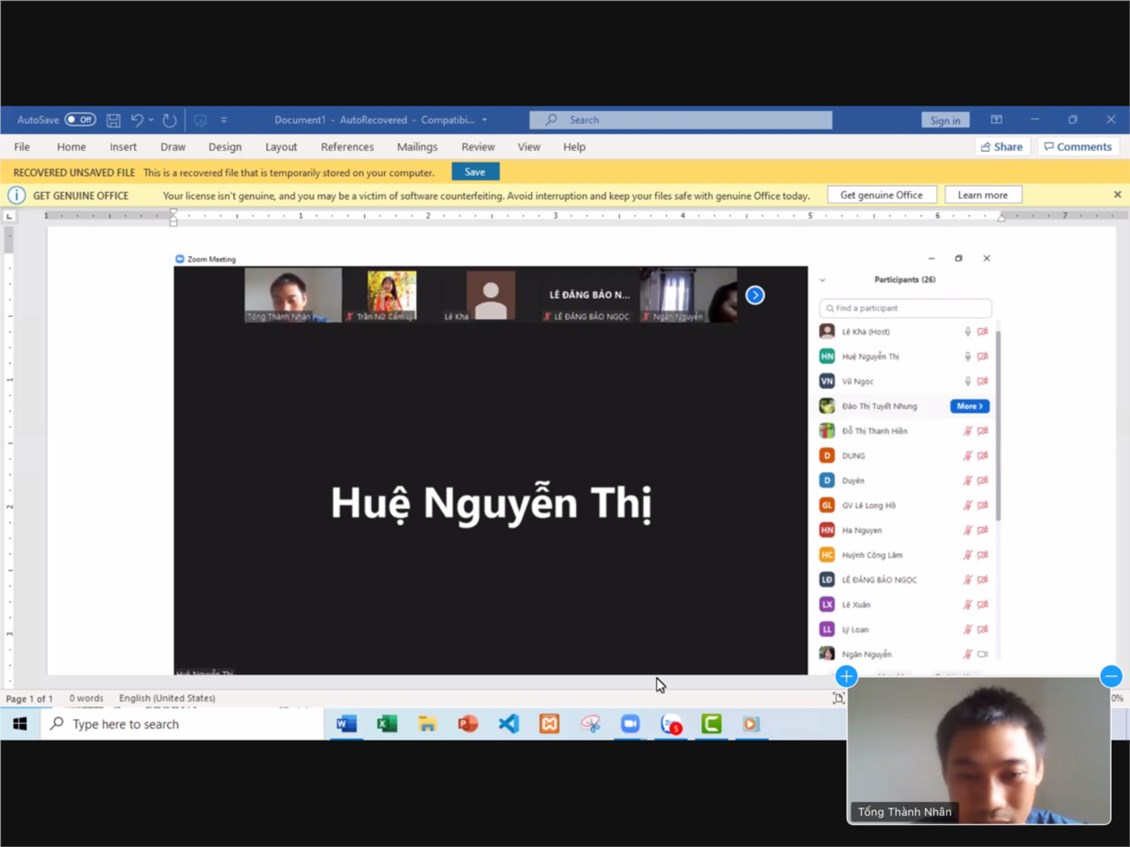Open Ribbon Display Options icon
The image size is (1130, 847).
tap(996, 120)
